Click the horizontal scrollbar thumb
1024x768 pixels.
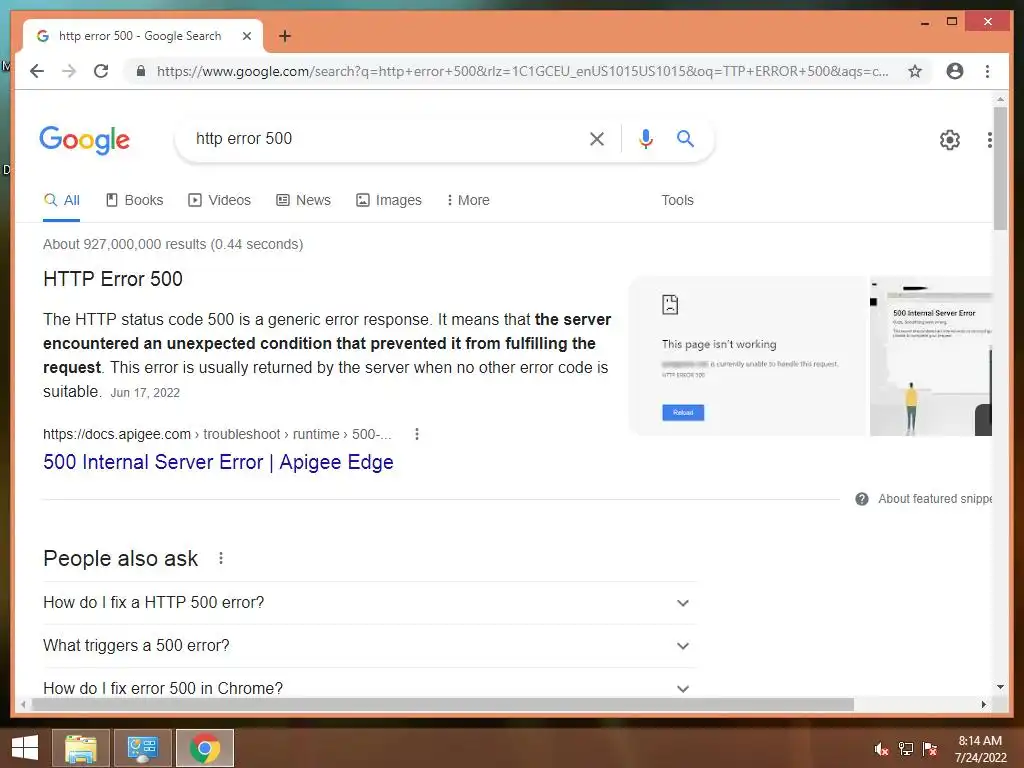tap(443, 705)
